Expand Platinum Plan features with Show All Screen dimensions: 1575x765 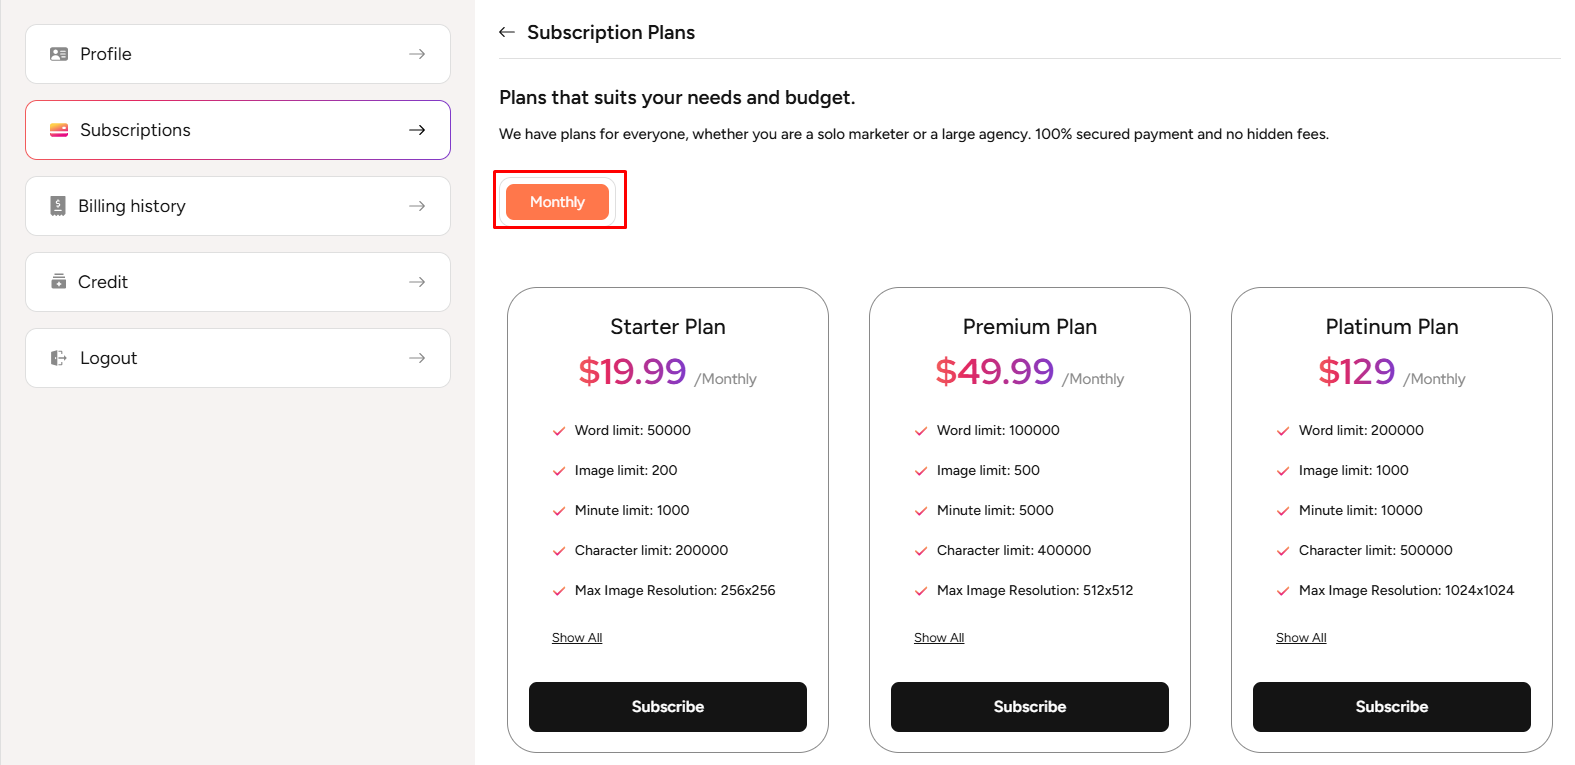[x=1301, y=638]
